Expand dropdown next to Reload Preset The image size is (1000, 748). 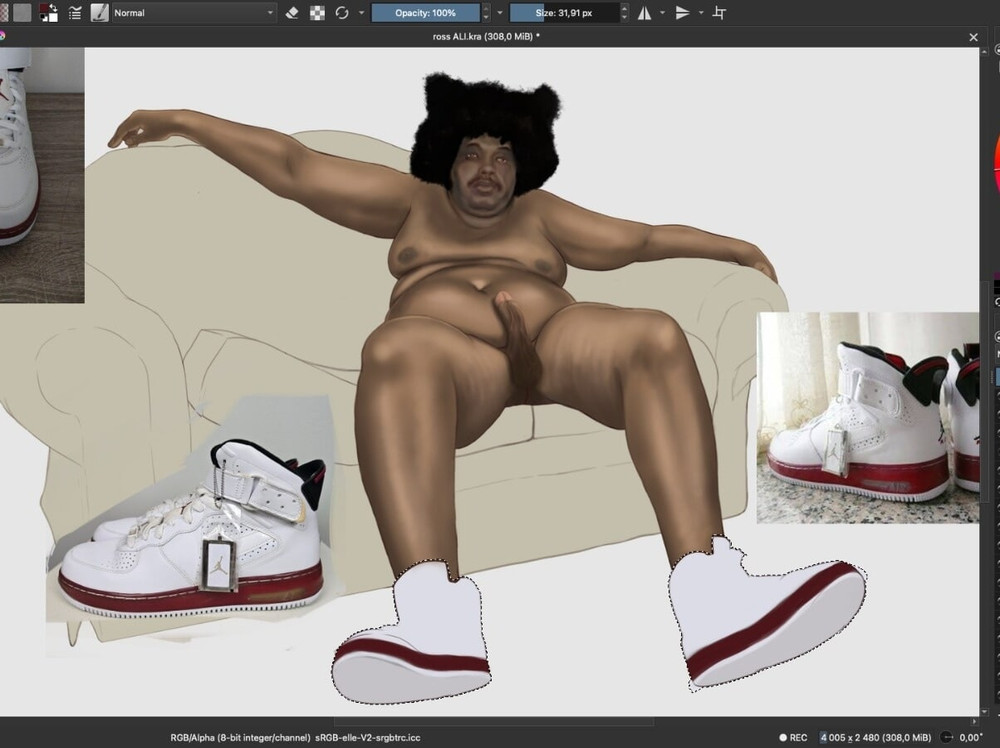pos(361,13)
